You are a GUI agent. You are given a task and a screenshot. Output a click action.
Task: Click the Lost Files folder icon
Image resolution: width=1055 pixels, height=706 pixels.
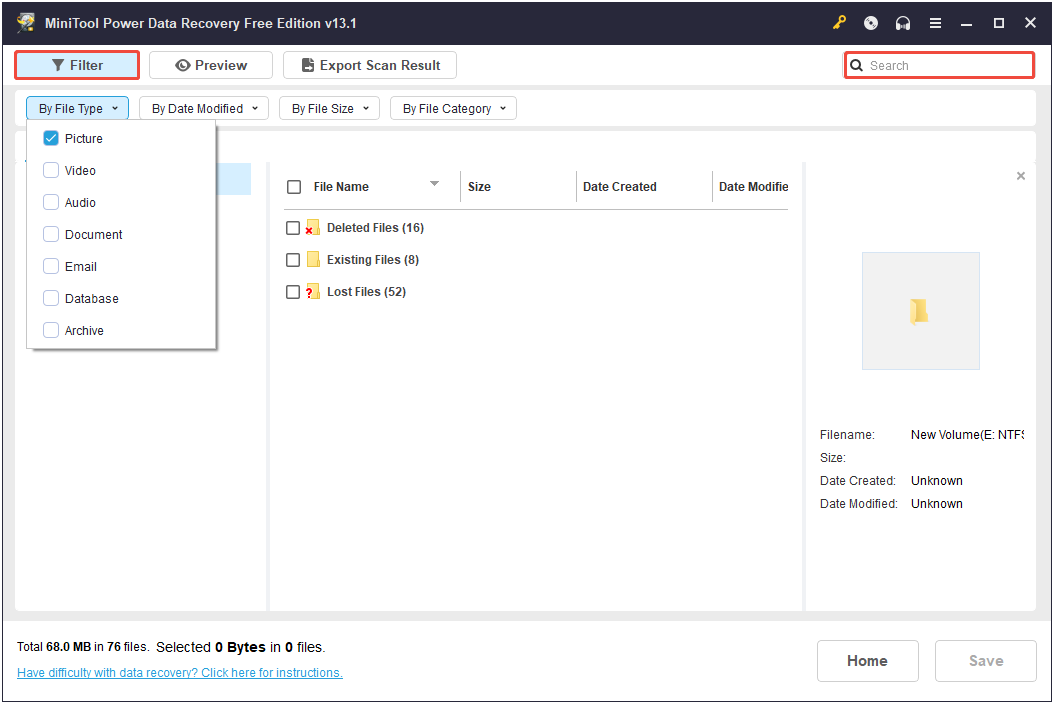312,291
